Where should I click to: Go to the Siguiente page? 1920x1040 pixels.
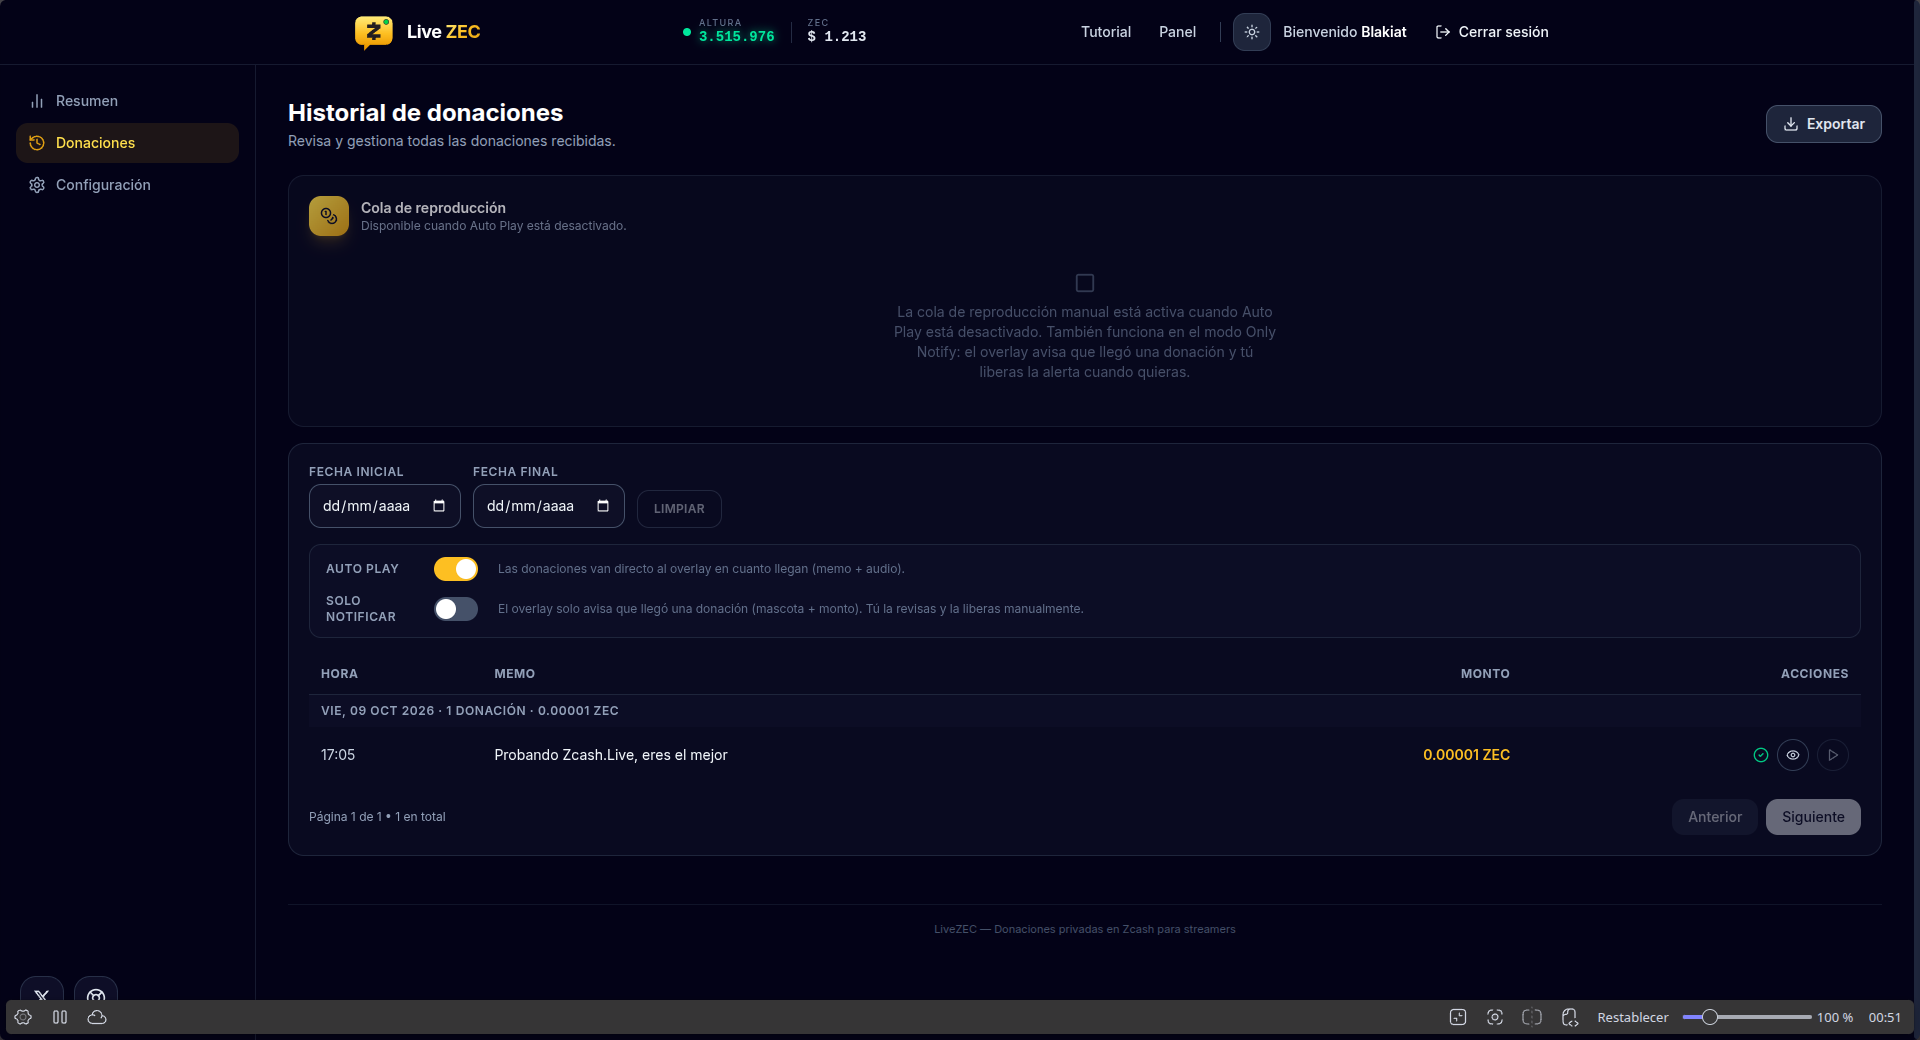[1813, 817]
